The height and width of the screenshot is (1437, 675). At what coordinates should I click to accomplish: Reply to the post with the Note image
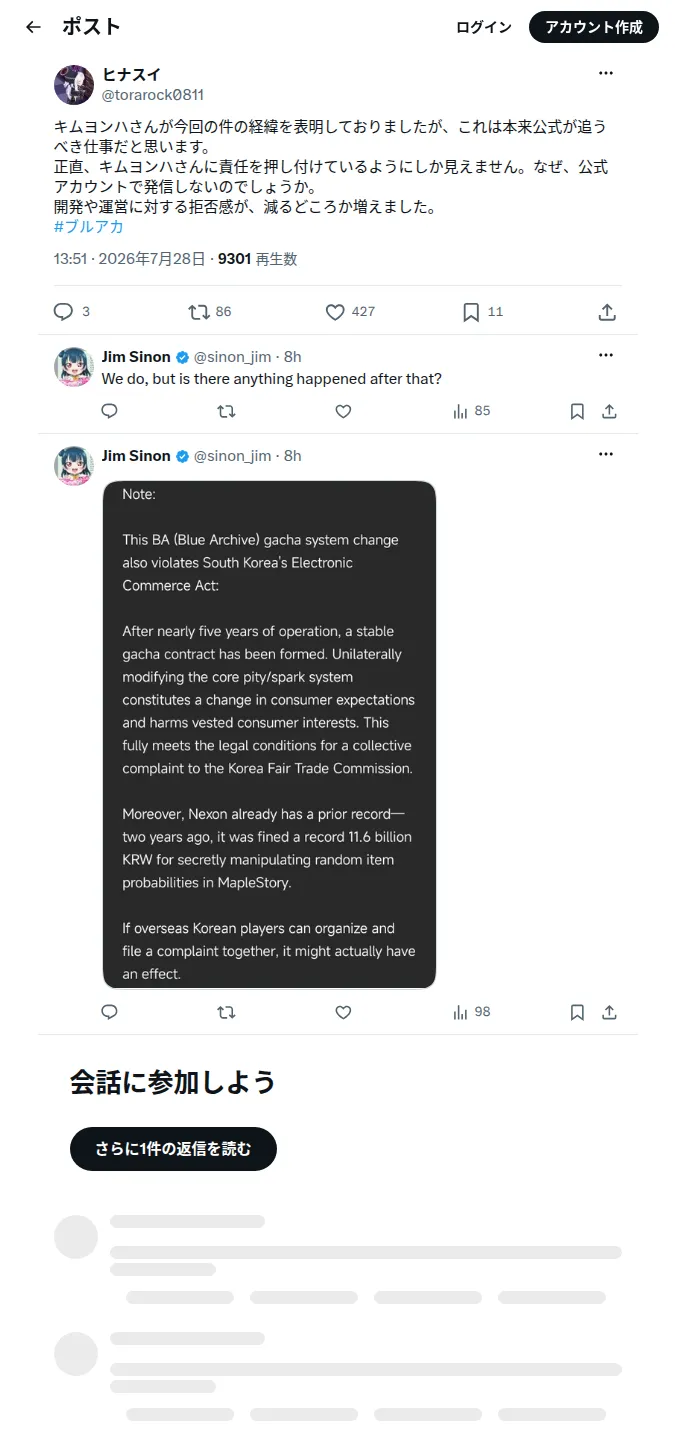point(110,1012)
